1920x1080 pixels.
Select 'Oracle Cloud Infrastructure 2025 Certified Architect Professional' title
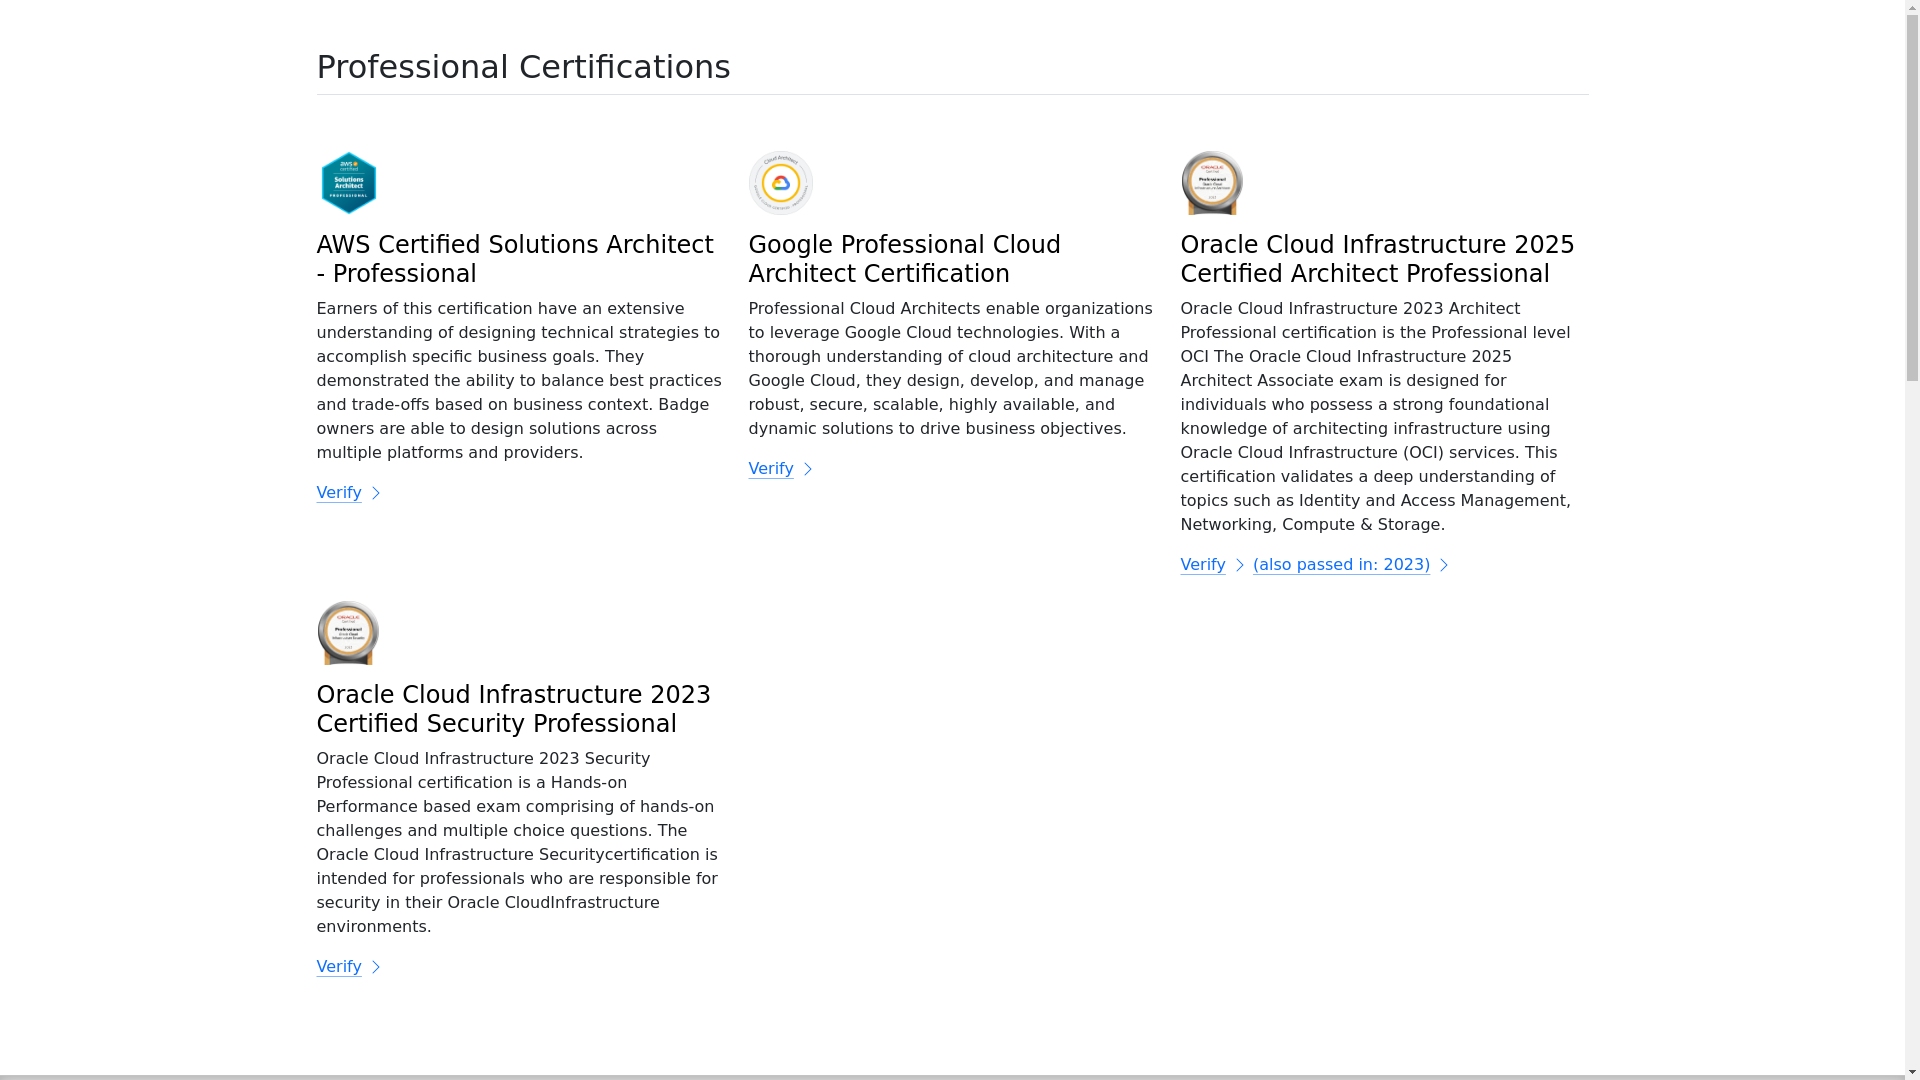pos(1378,259)
